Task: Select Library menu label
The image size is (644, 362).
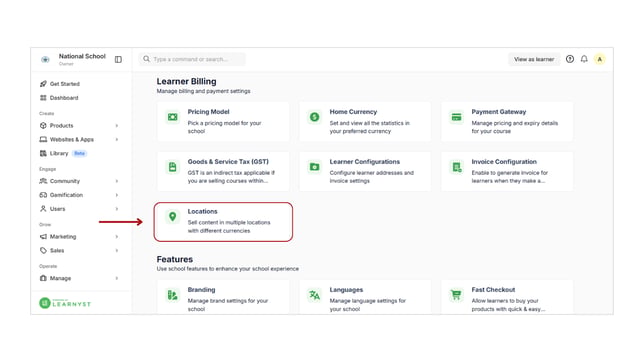Action: 59,153
